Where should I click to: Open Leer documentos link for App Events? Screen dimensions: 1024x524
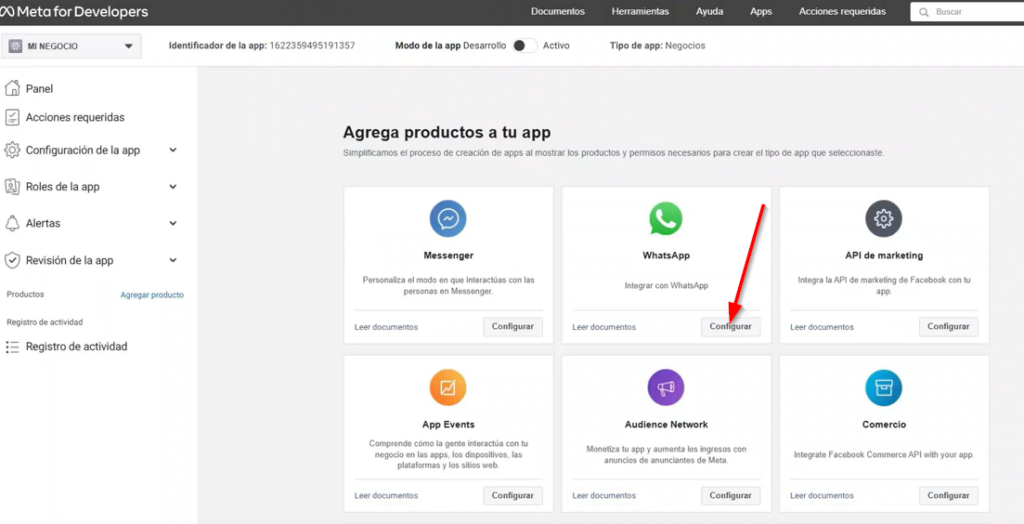pos(386,496)
